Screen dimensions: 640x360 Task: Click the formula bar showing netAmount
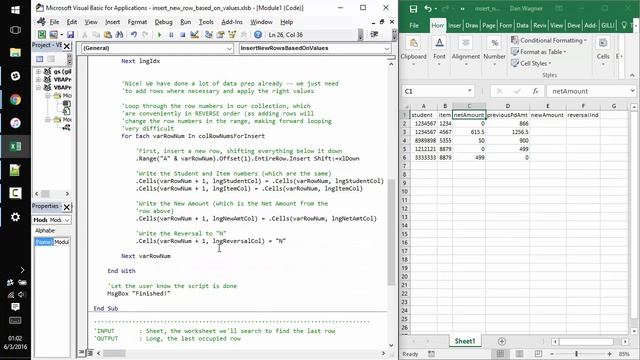tap(587, 91)
